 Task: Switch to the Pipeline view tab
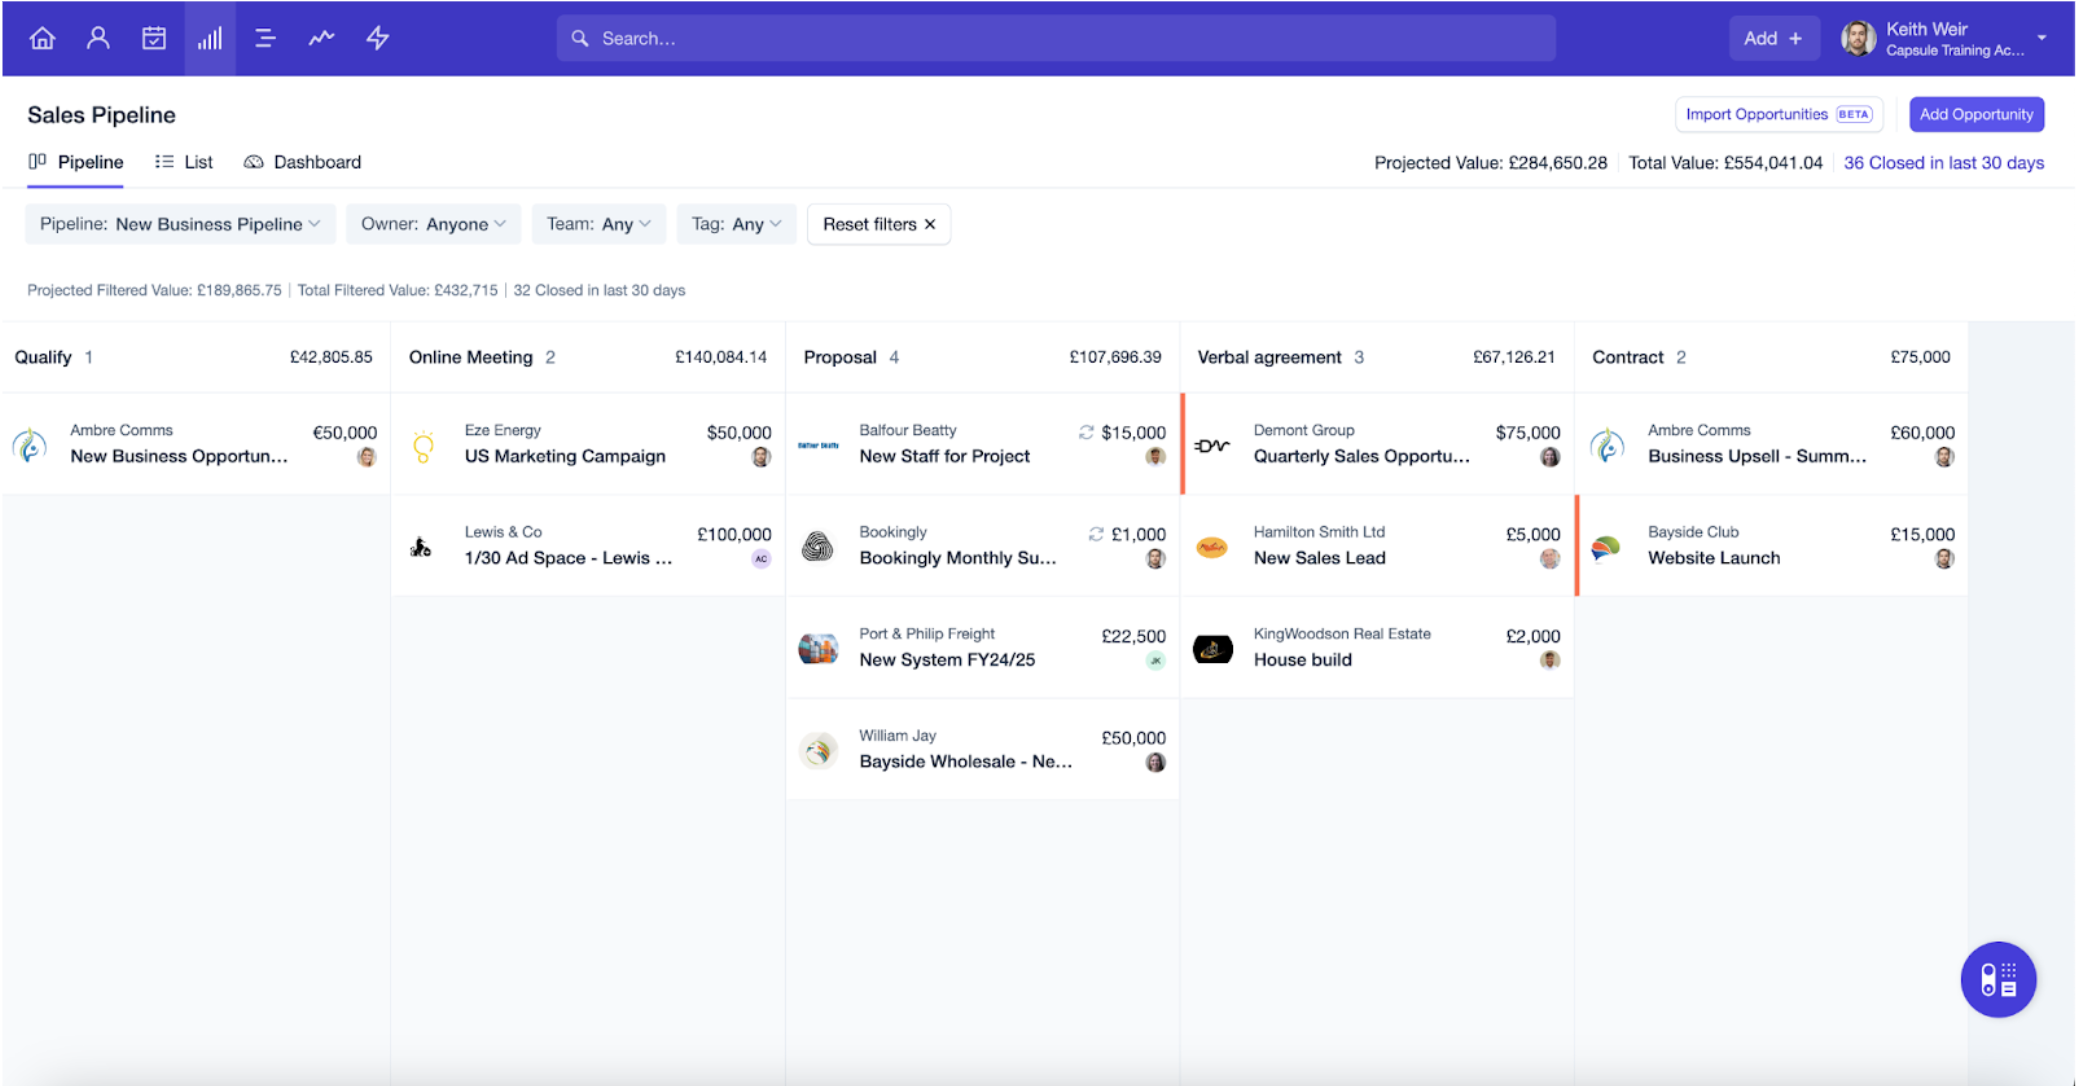pos(76,162)
